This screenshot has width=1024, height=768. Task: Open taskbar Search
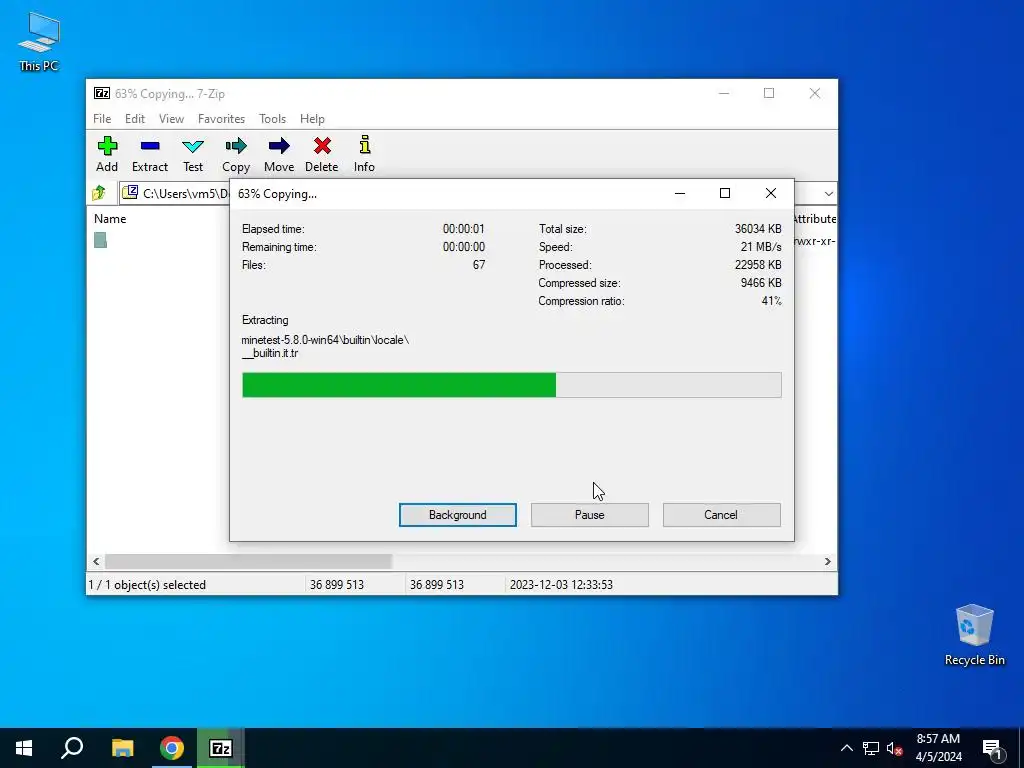[72, 748]
